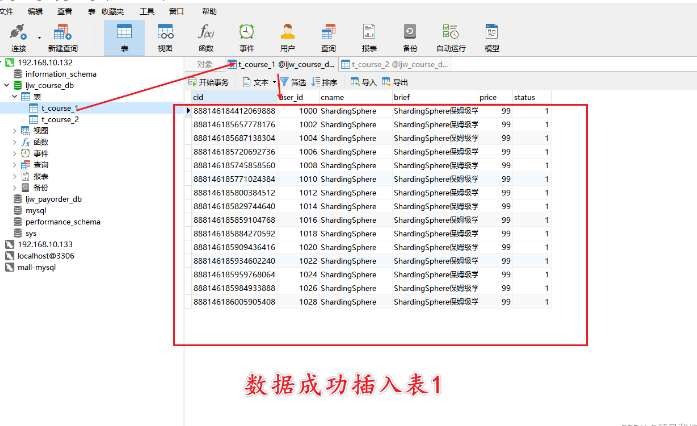Click Begin Transaction button

[x=208, y=82]
